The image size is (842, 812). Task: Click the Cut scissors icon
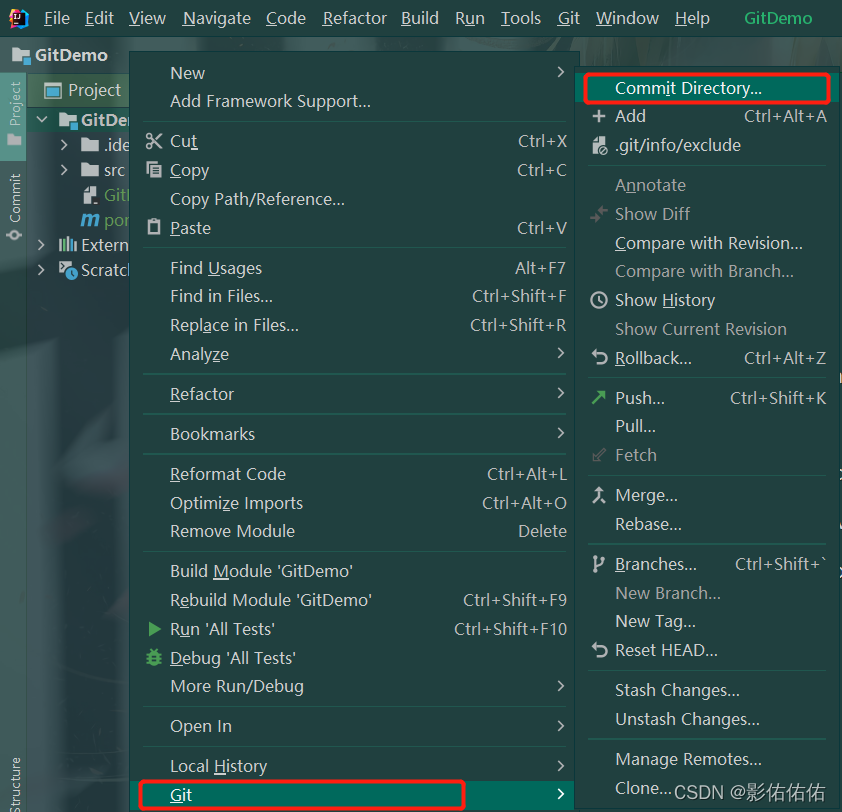[154, 141]
